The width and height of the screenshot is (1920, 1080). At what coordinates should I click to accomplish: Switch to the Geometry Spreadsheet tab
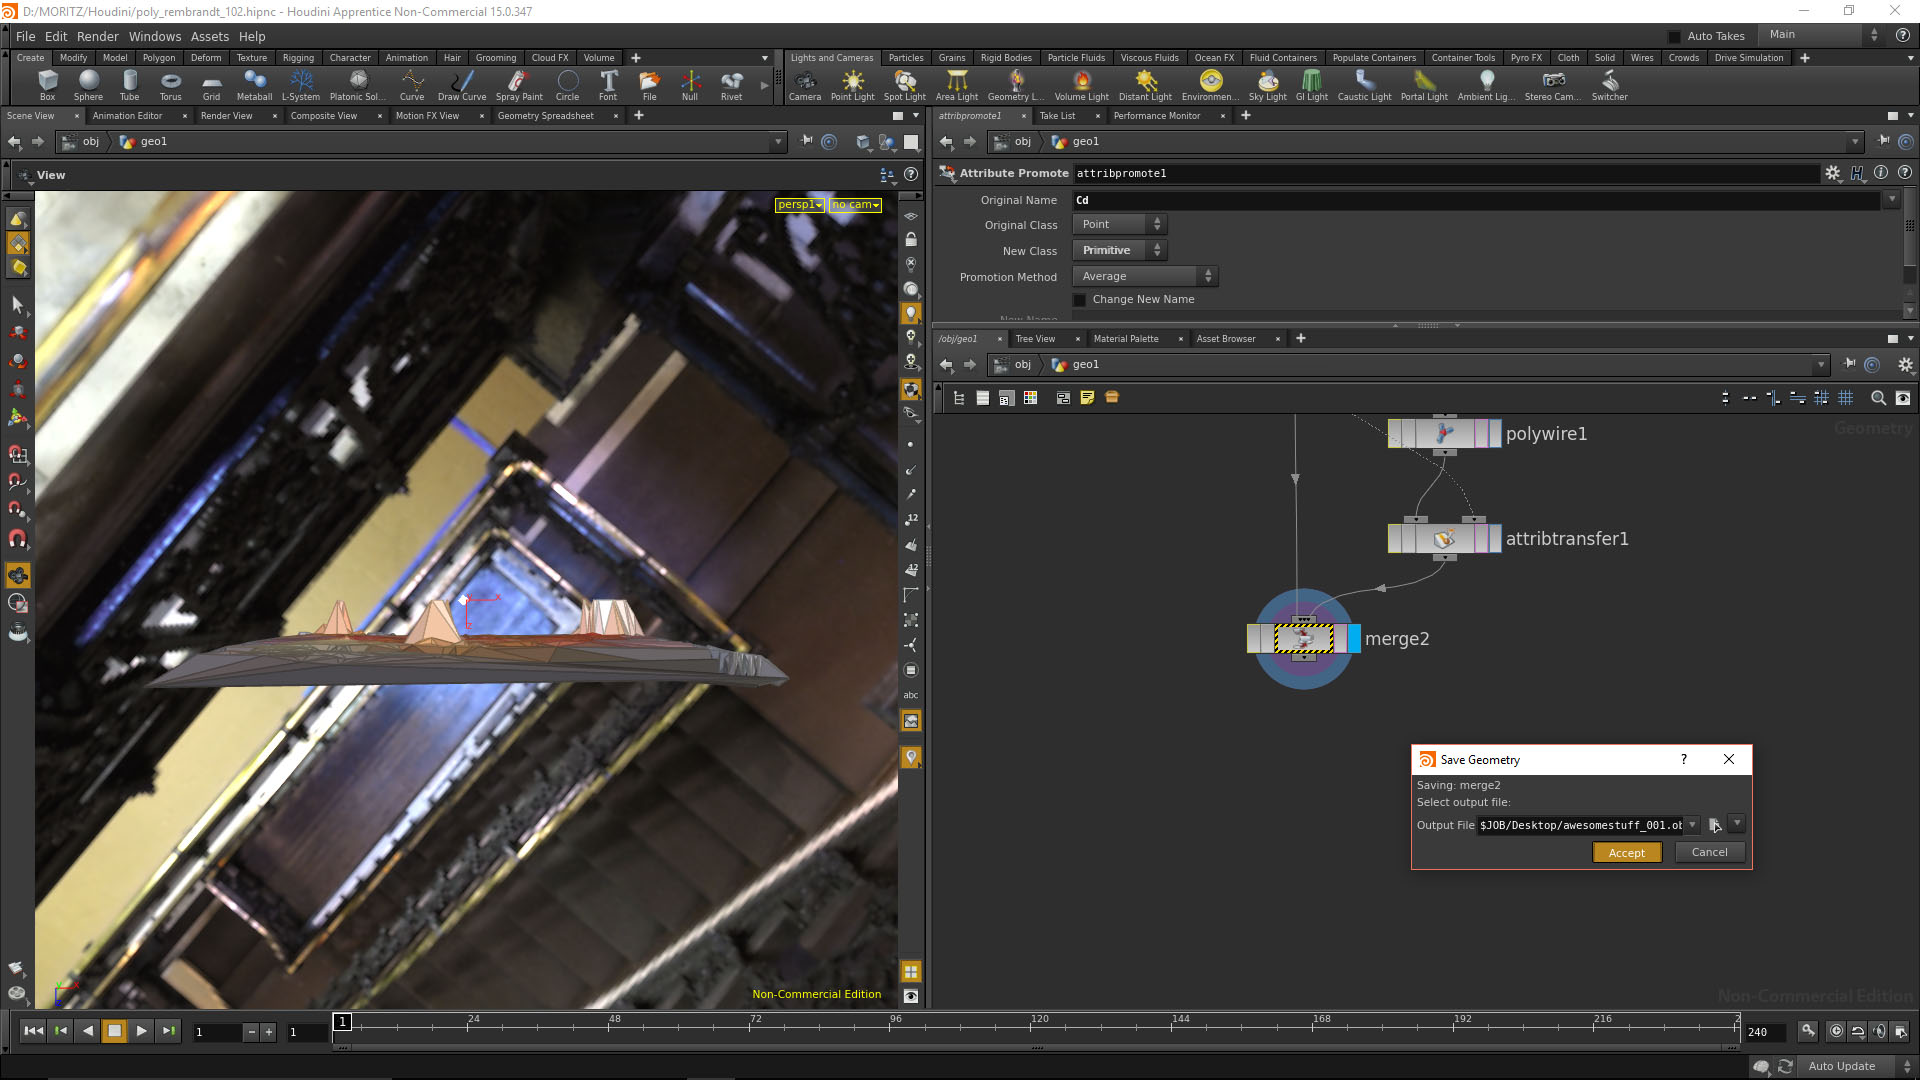coord(545,116)
